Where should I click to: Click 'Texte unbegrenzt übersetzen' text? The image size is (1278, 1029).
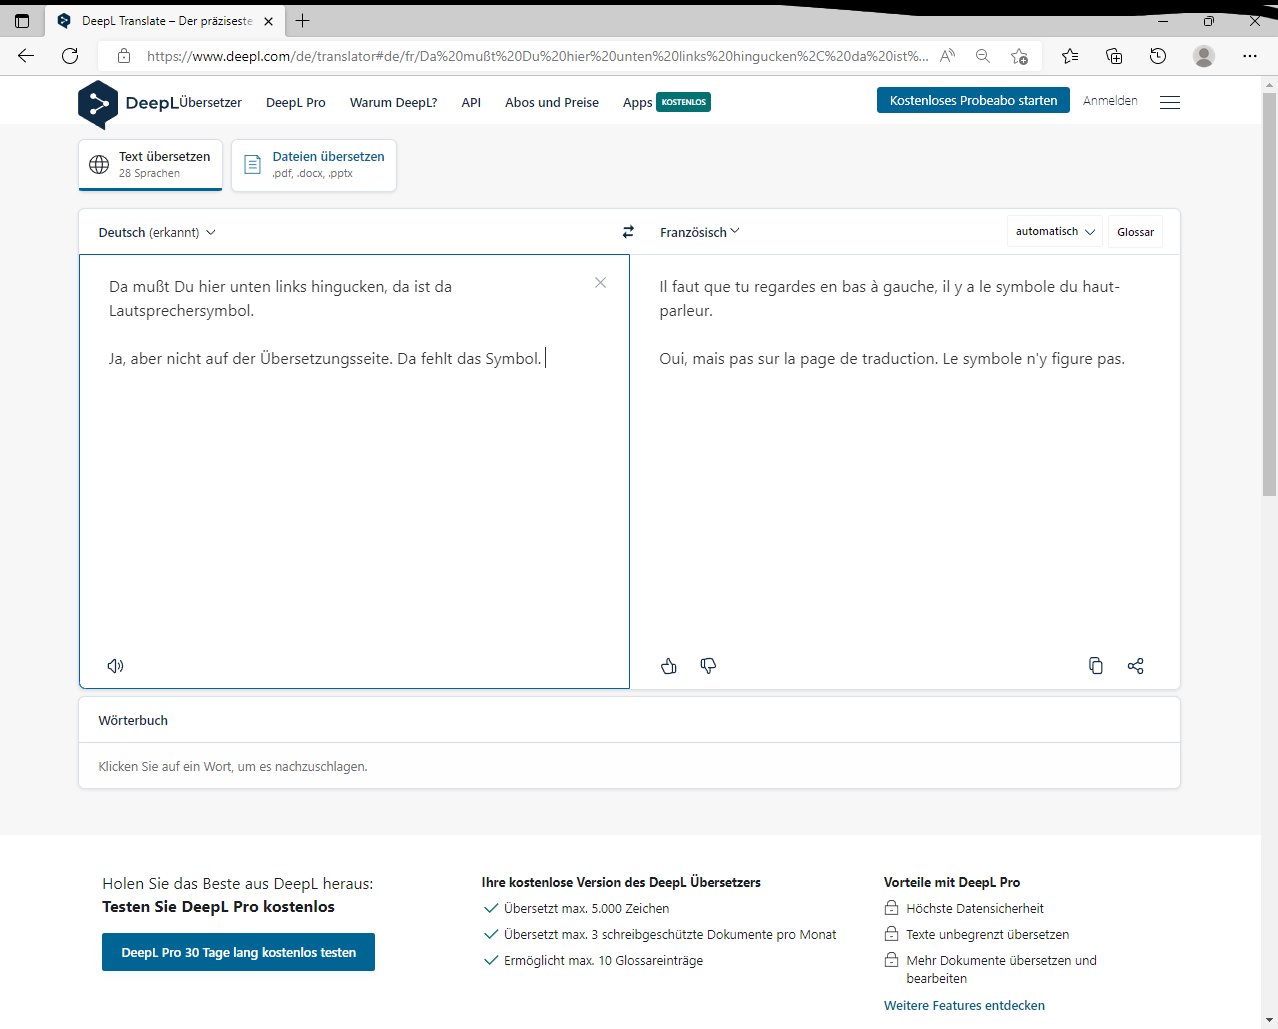pos(988,934)
